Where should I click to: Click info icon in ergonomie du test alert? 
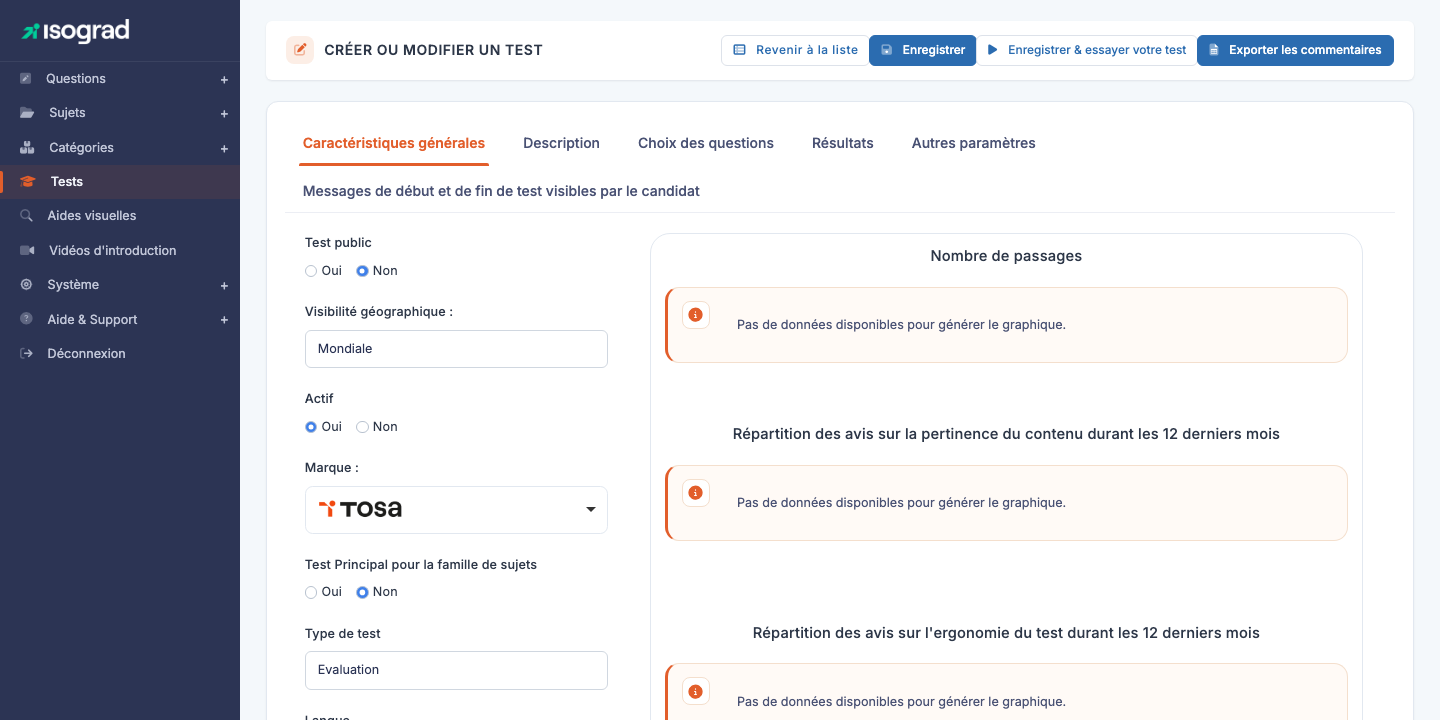point(696,691)
